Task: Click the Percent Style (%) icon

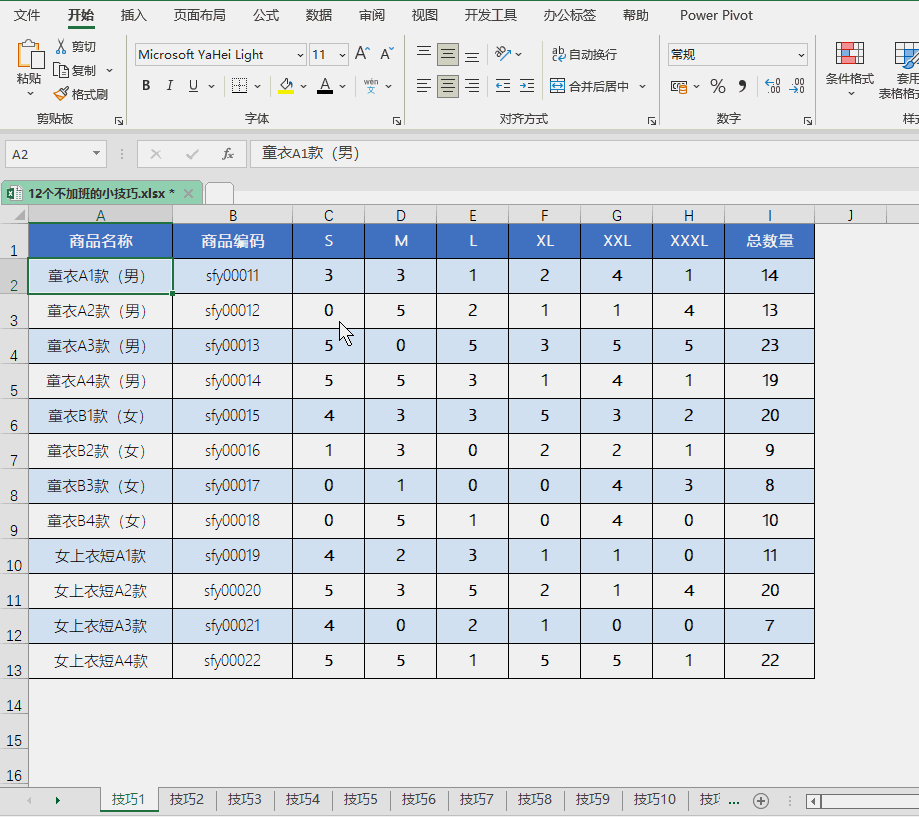Action: 717,86
